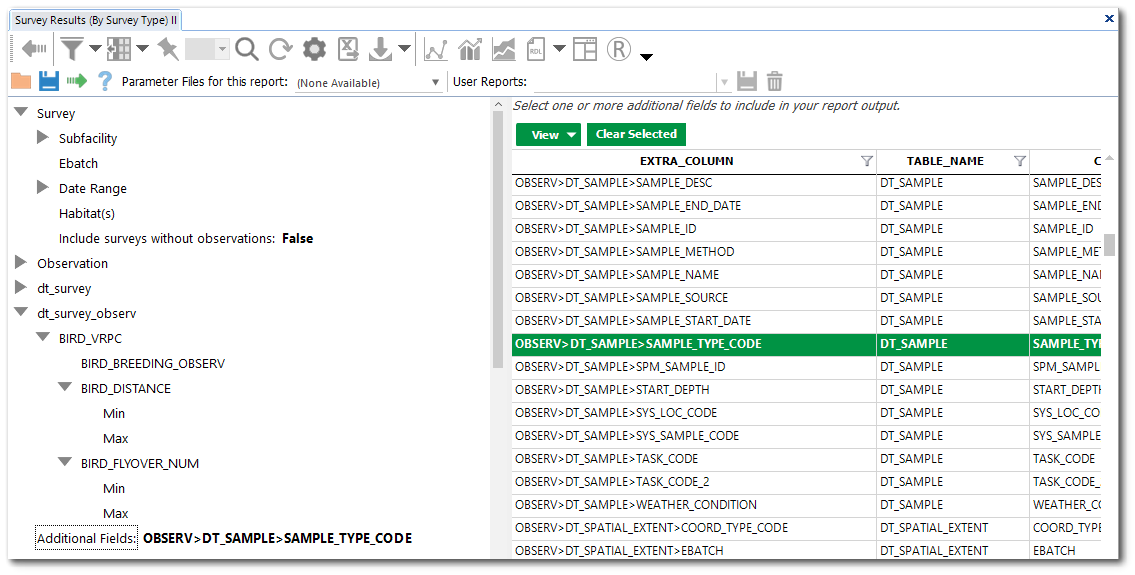
Task: Filter the EXTRA_COLUMN column header
Action: [867, 161]
